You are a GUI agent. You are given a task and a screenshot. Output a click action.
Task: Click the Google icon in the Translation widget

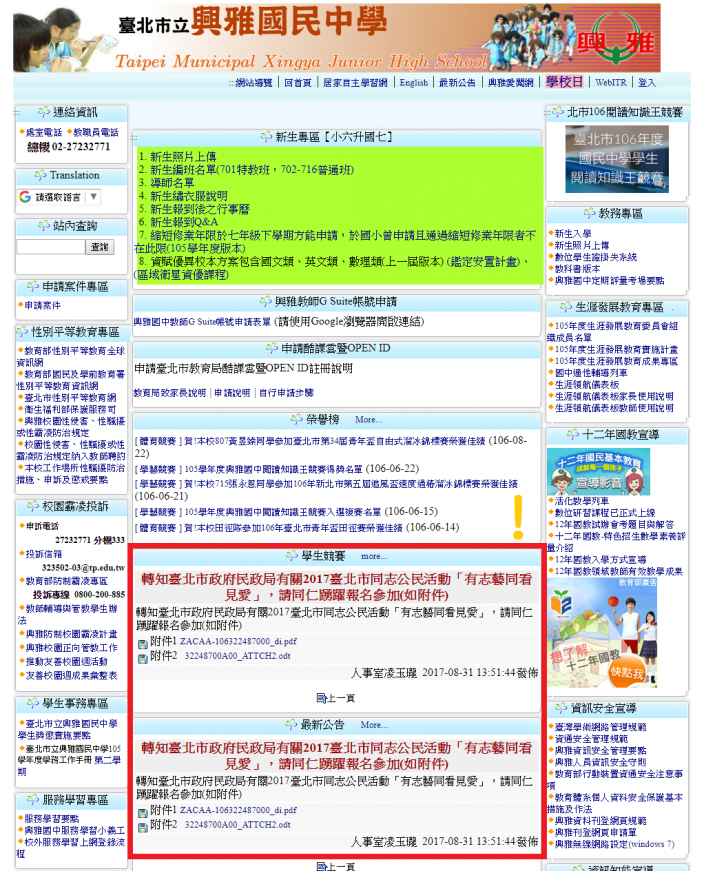(x=25, y=197)
